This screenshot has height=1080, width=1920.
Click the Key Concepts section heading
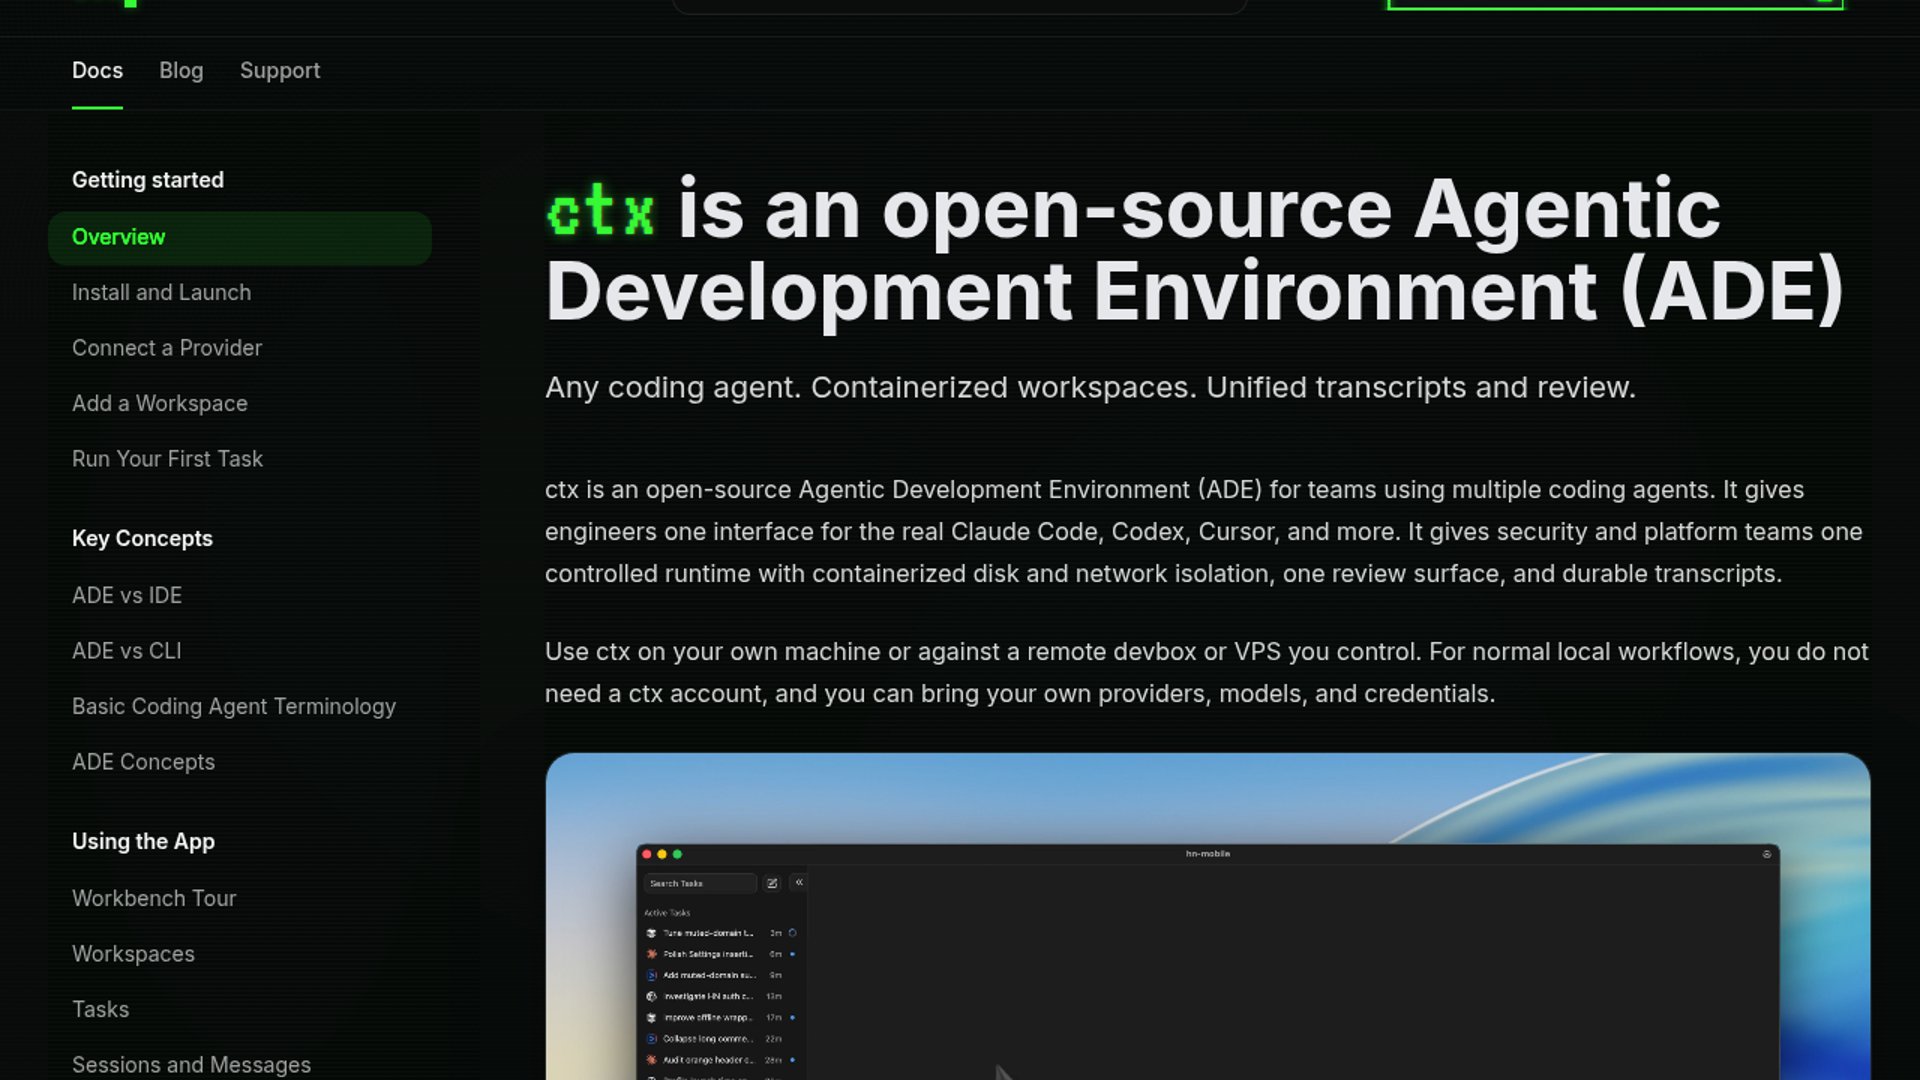click(x=142, y=539)
